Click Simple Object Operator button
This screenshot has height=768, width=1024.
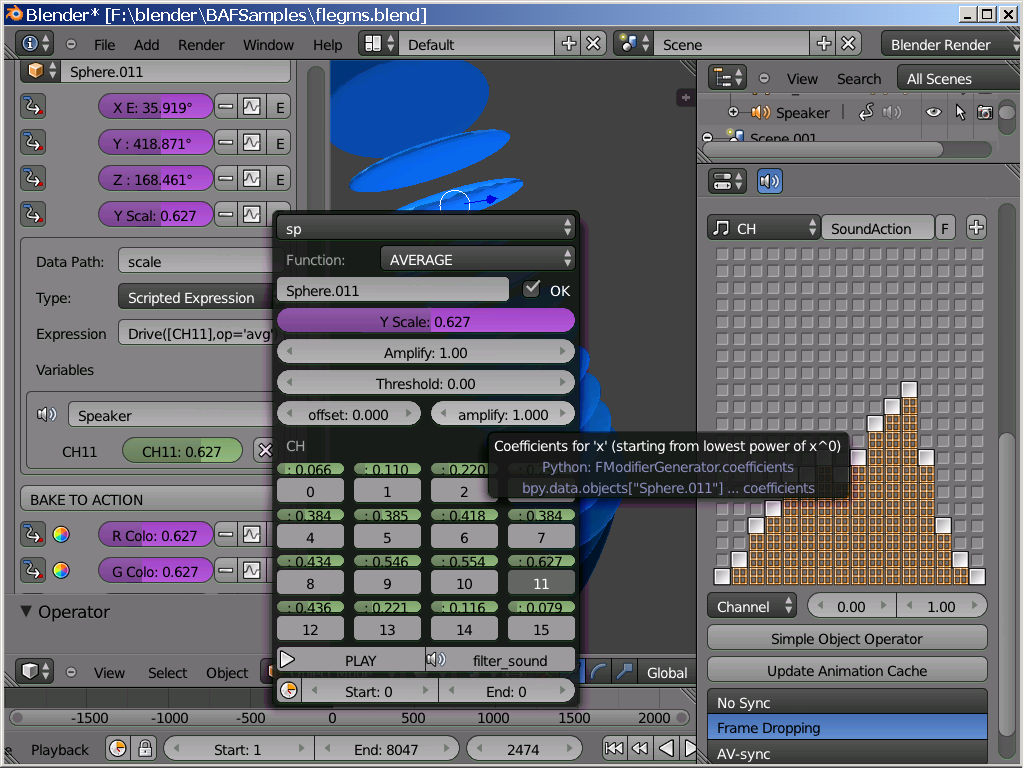coord(847,637)
